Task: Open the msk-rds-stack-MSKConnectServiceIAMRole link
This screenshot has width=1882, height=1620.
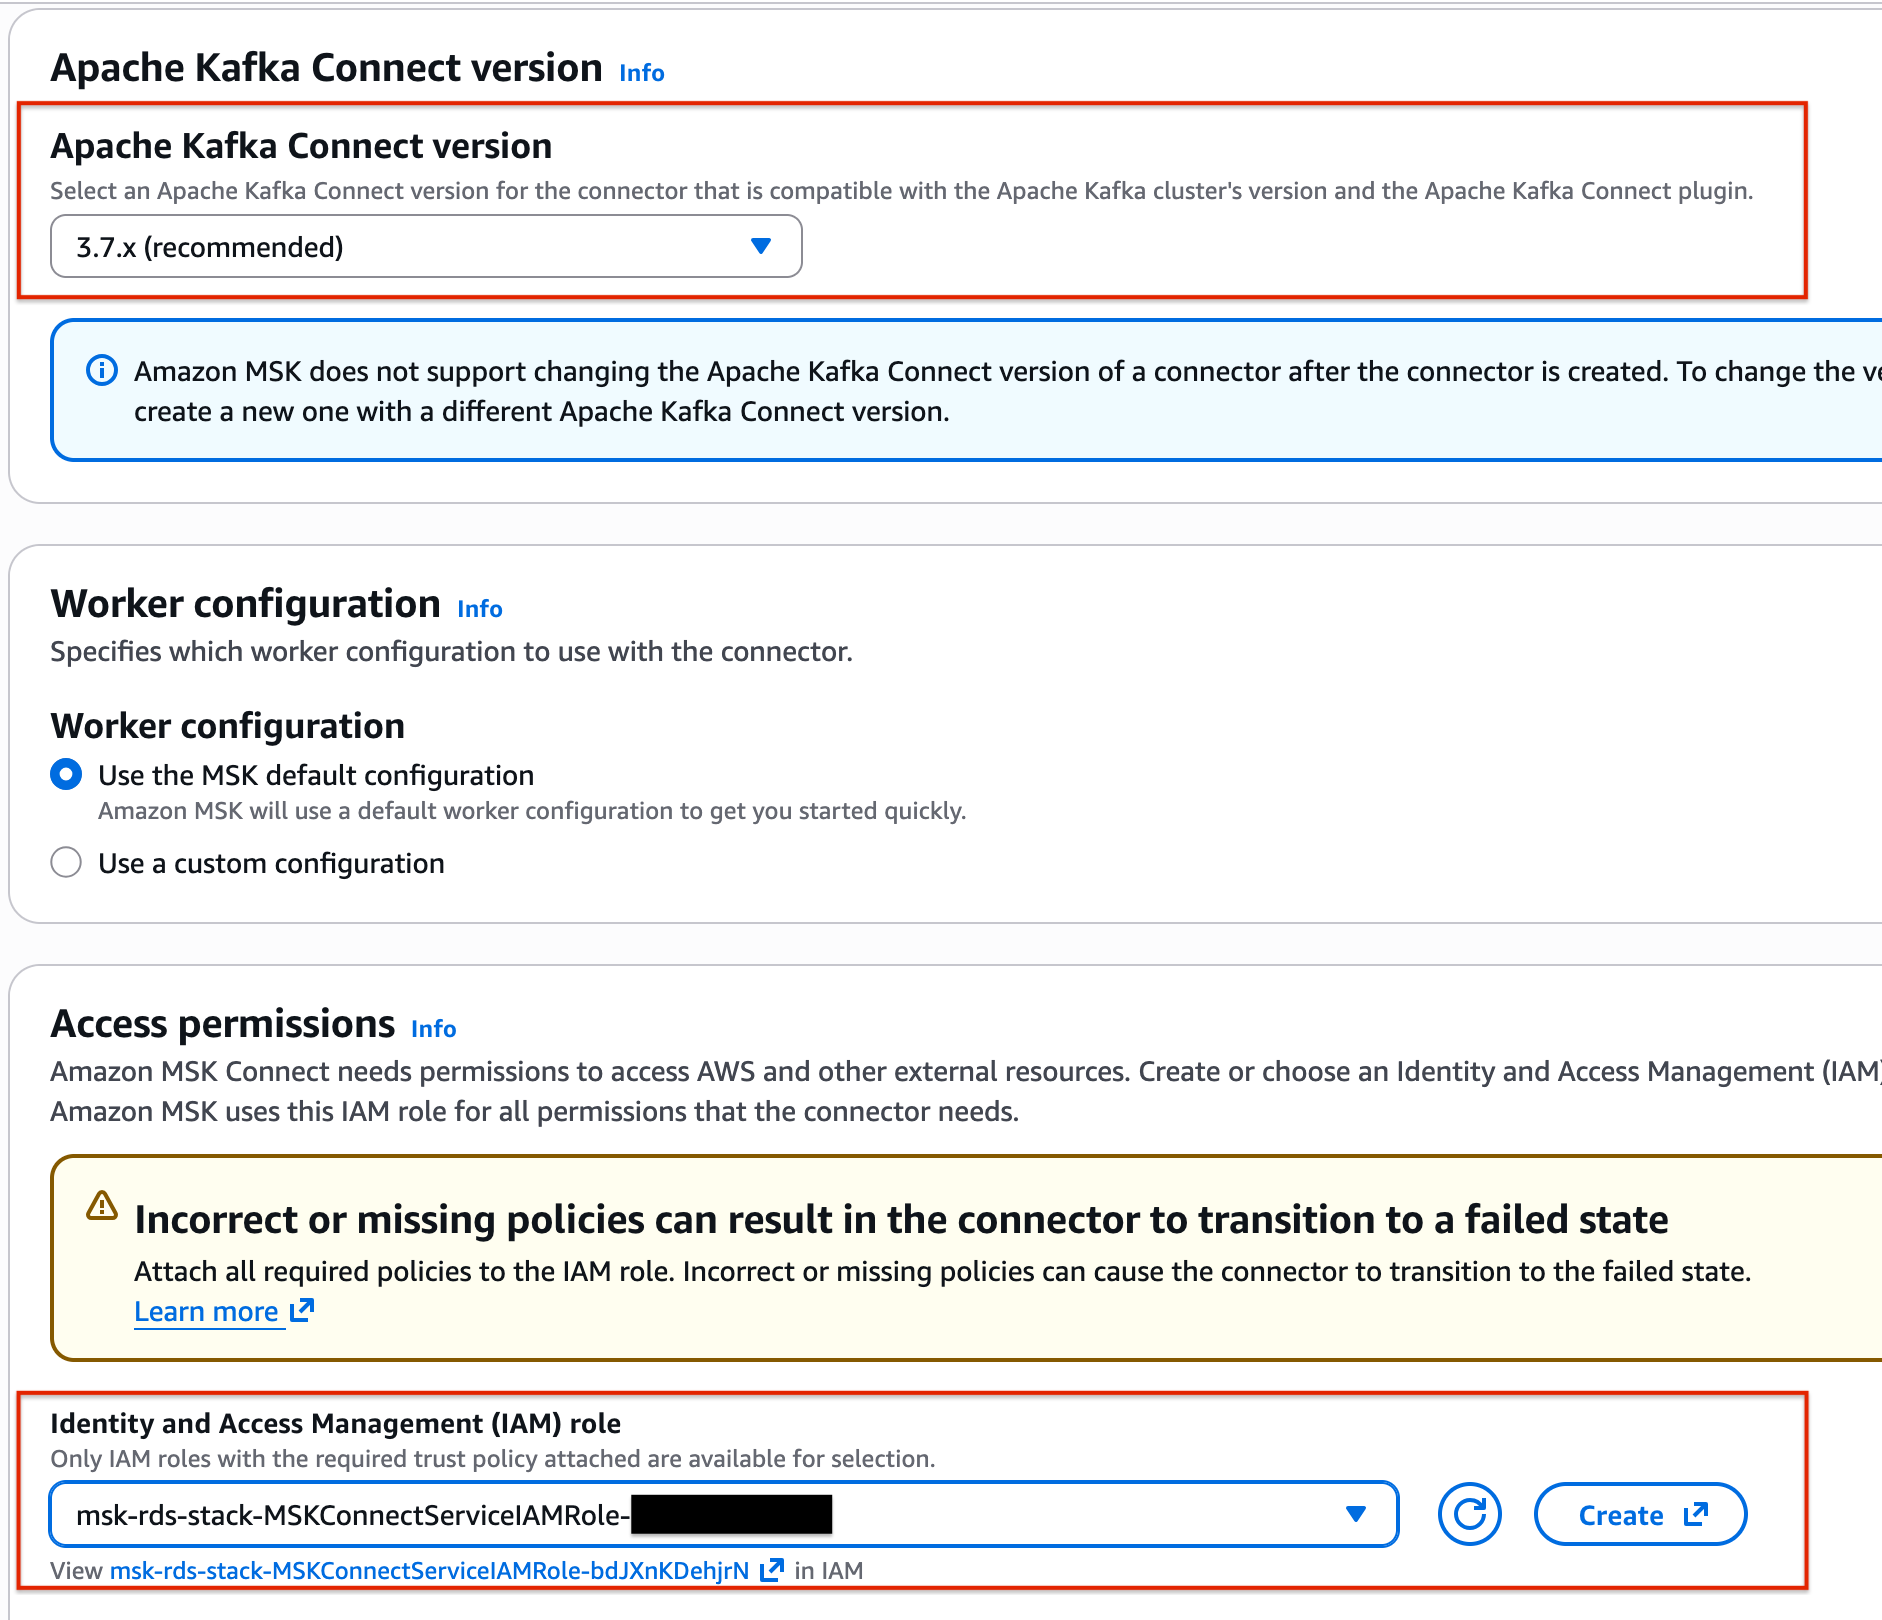Action: tap(429, 1570)
